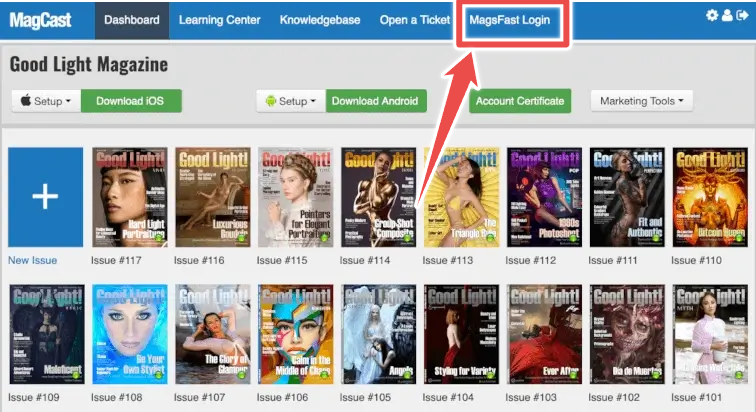Open Issue #105 cover thumbnail
Screen dimensions: 756x412
click(x=378, y=334)
